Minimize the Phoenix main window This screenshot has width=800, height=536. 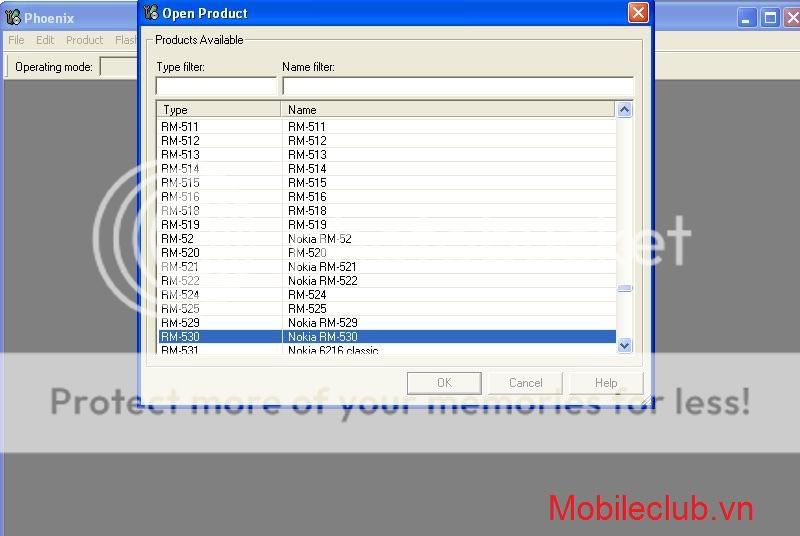coord(748,18)
